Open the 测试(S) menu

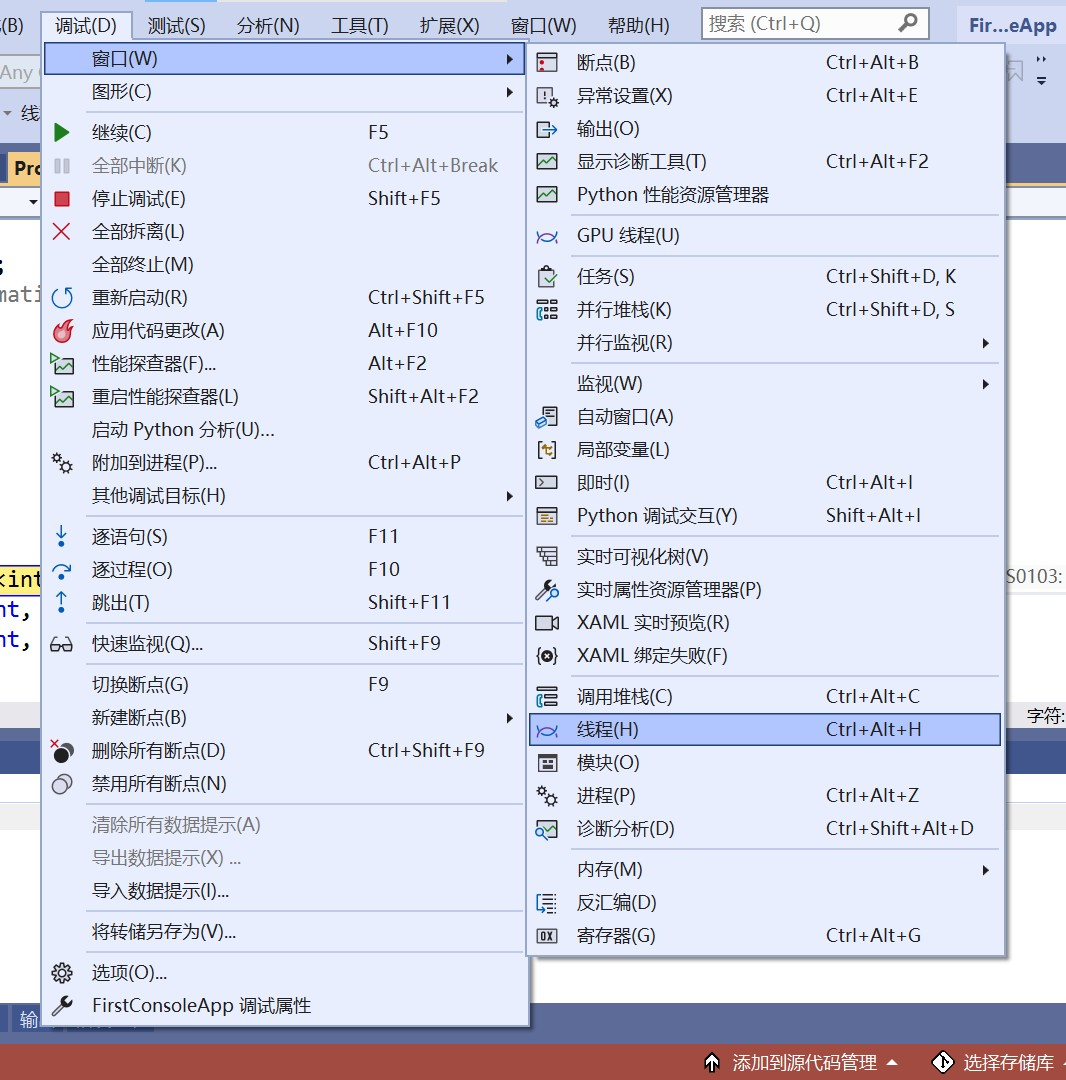(x=175, y=24)
